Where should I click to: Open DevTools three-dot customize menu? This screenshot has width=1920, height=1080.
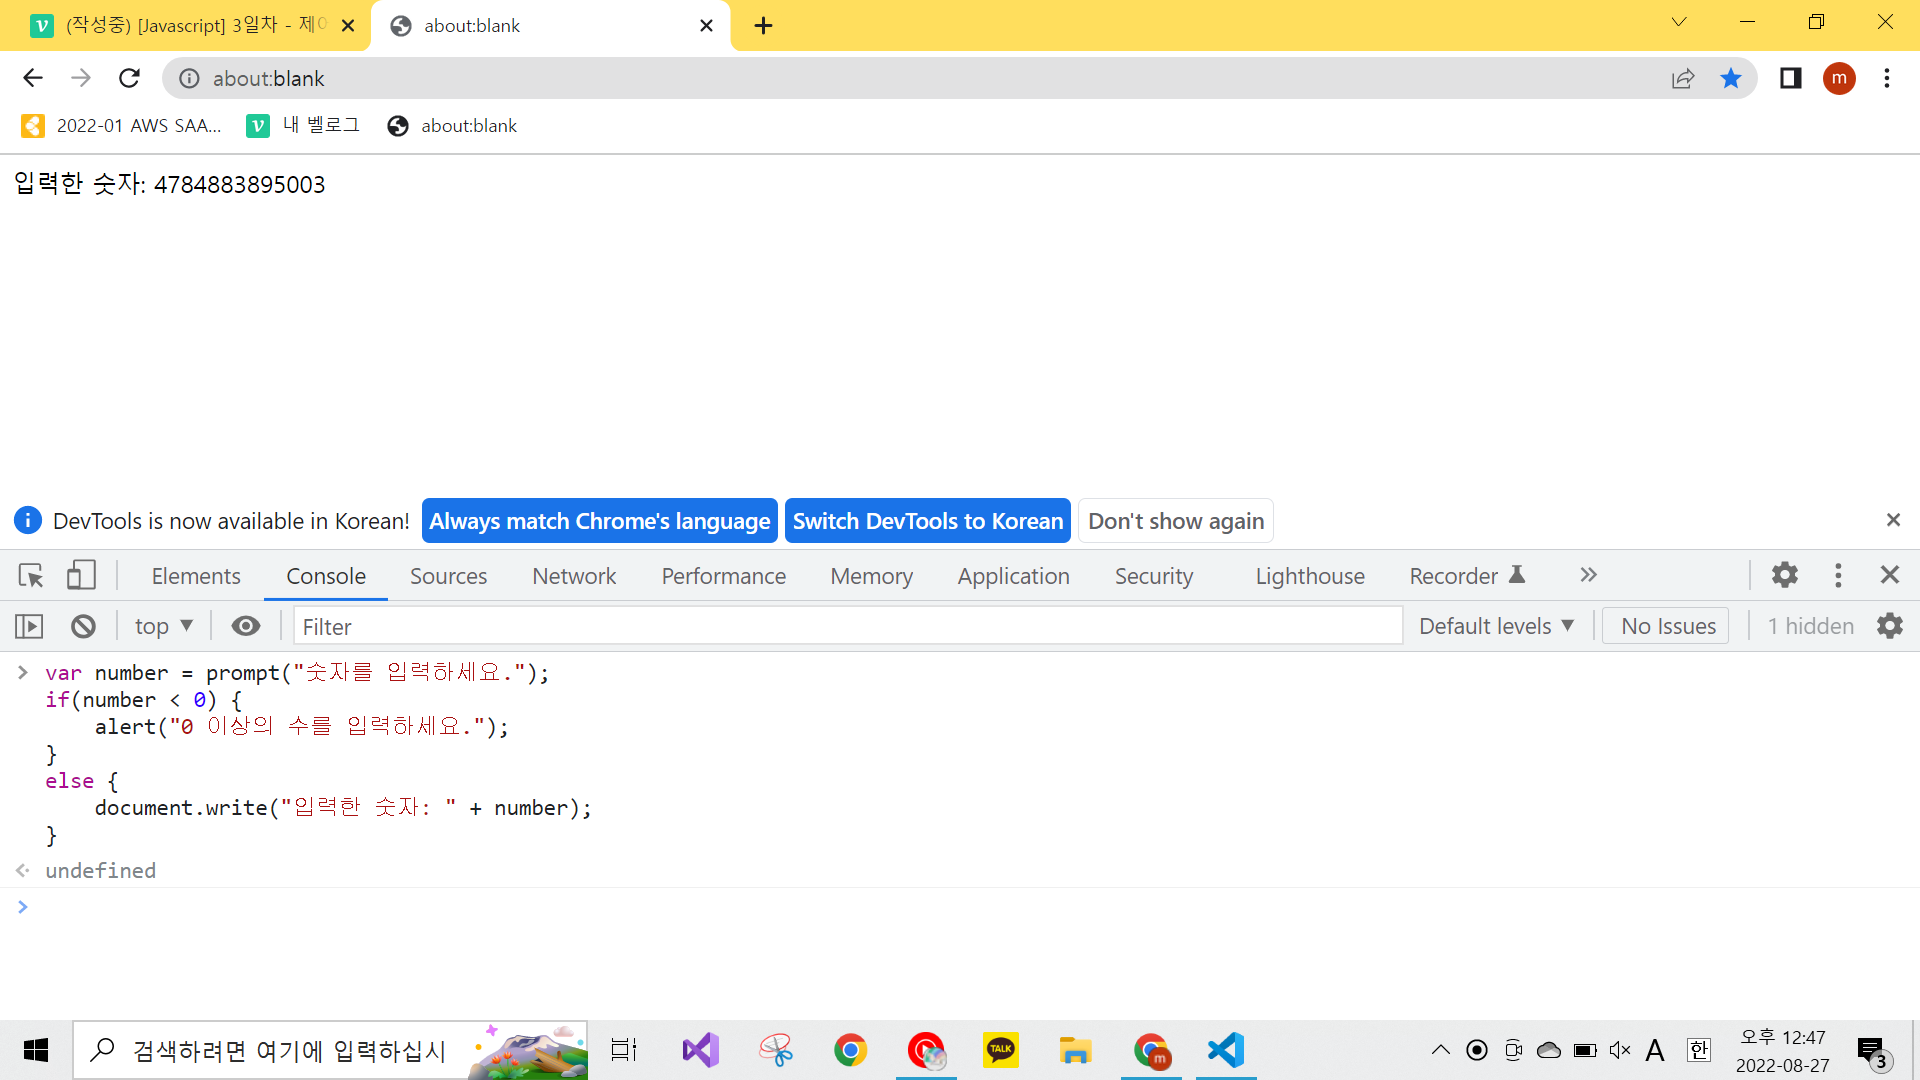(1838, 575)
